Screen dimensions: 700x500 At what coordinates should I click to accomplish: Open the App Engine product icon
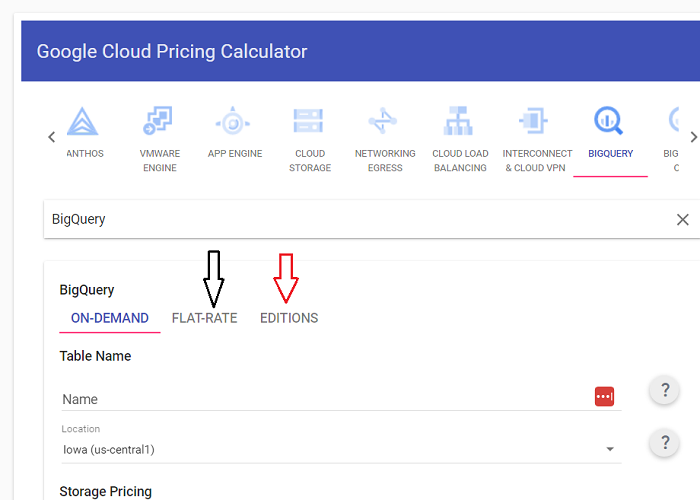coord(233,121)
